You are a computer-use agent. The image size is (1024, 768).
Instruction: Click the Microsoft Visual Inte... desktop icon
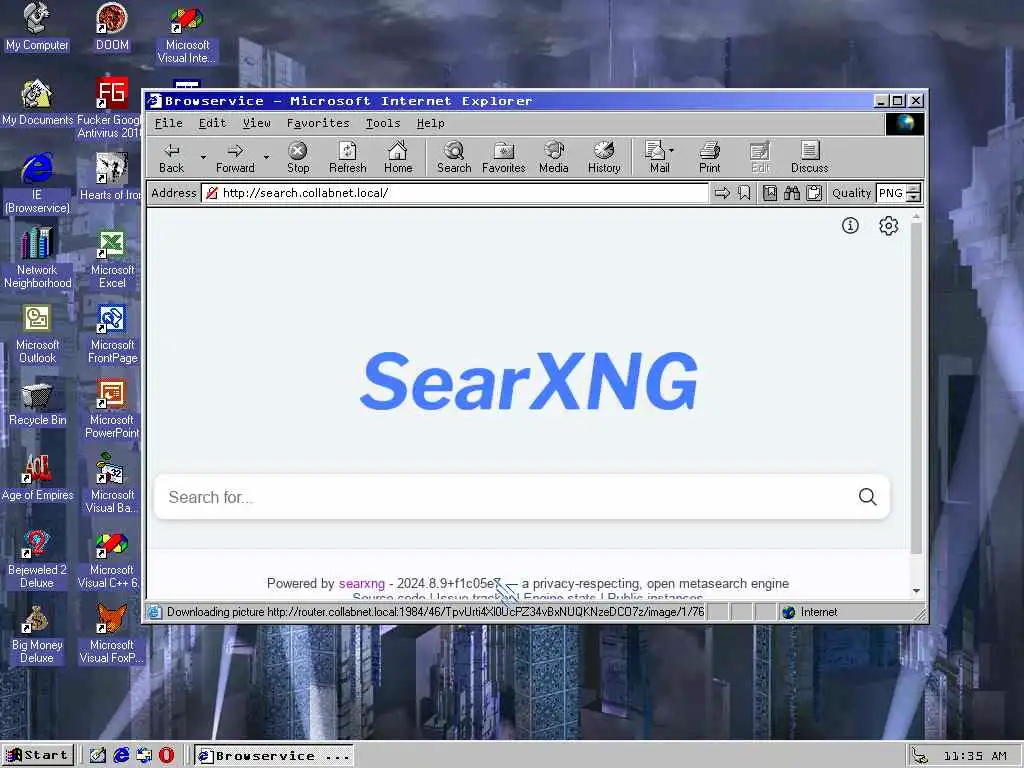[187, 34]
